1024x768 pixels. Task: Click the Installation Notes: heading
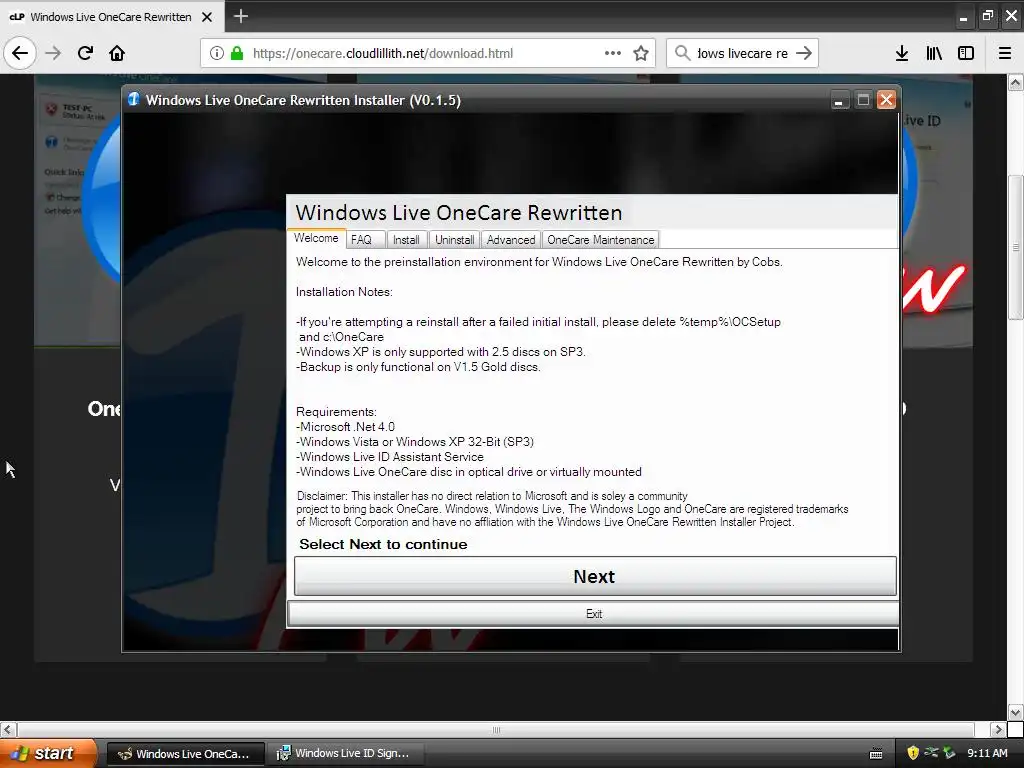coord(344,292)
